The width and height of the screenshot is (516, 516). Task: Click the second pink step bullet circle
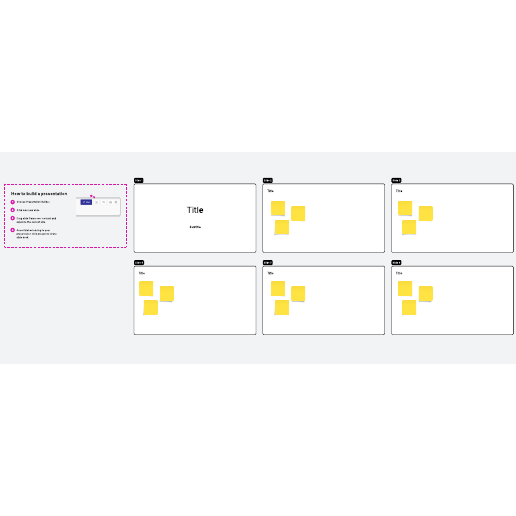coord(13,210)
